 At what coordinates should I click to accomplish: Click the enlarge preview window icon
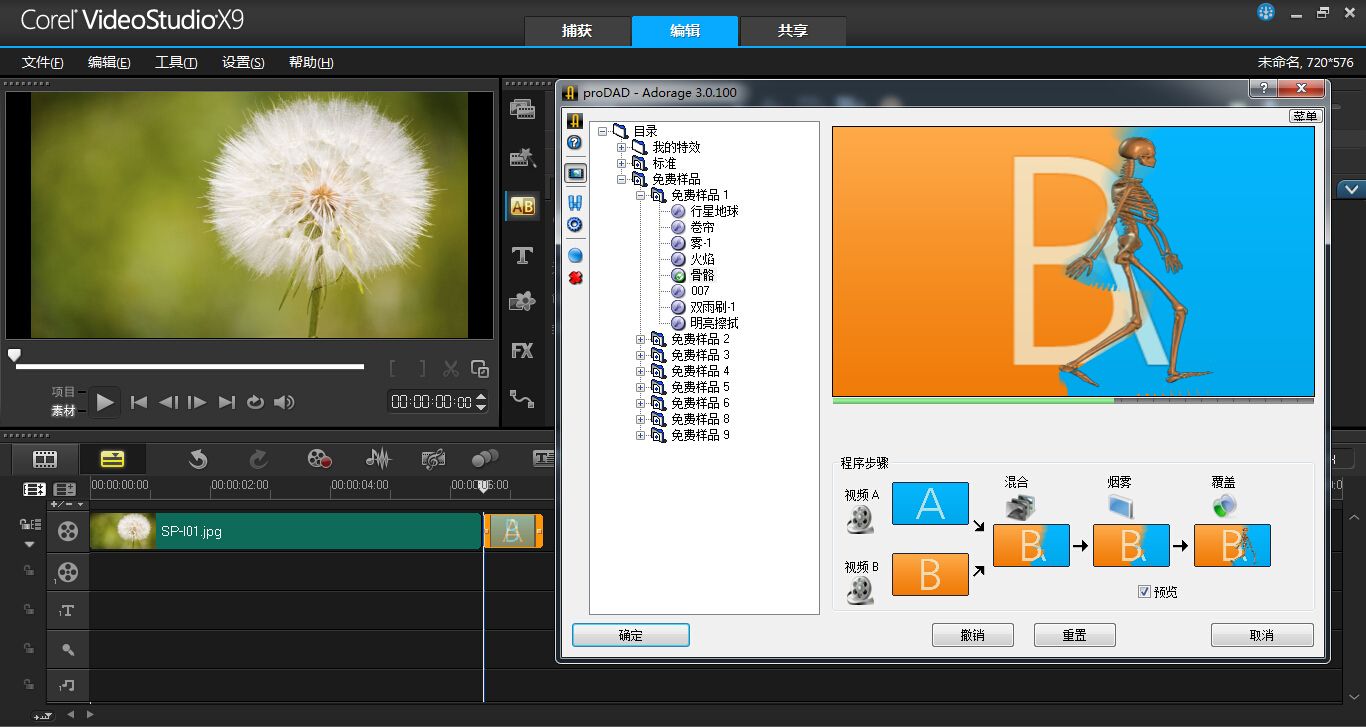[481, 369]
